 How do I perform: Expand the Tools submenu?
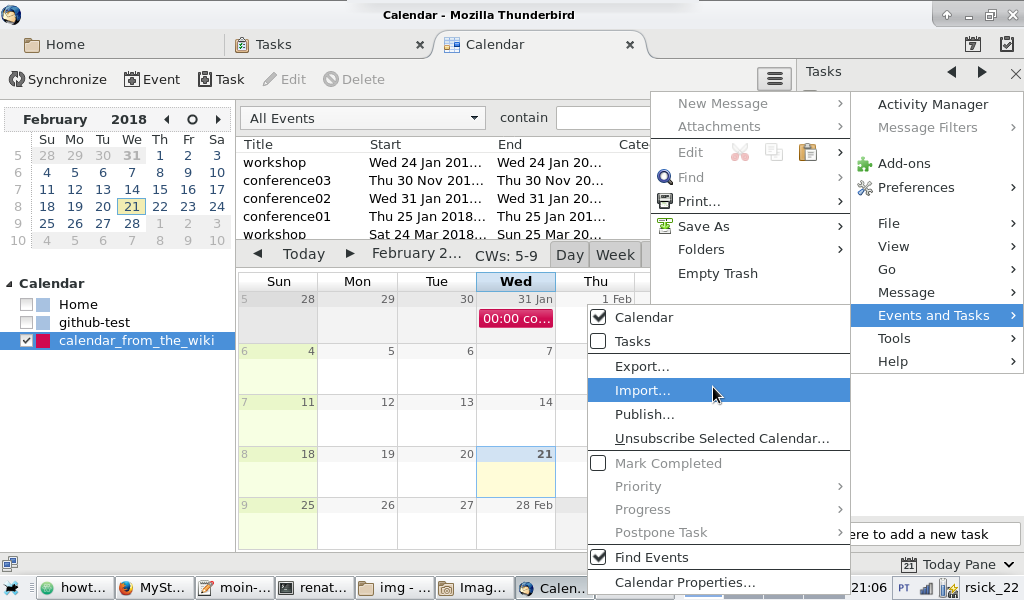pyautogui.click(x=936, y=338)
